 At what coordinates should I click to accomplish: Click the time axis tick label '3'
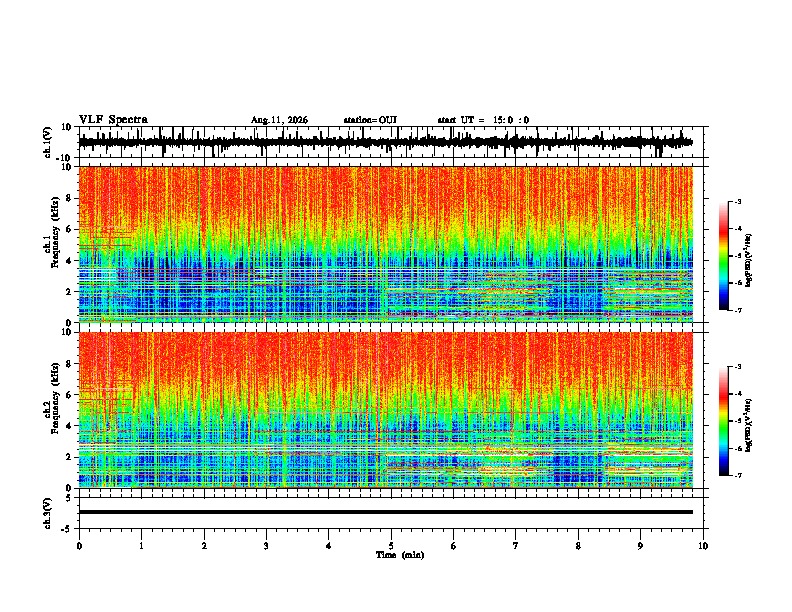click(266, 546)
